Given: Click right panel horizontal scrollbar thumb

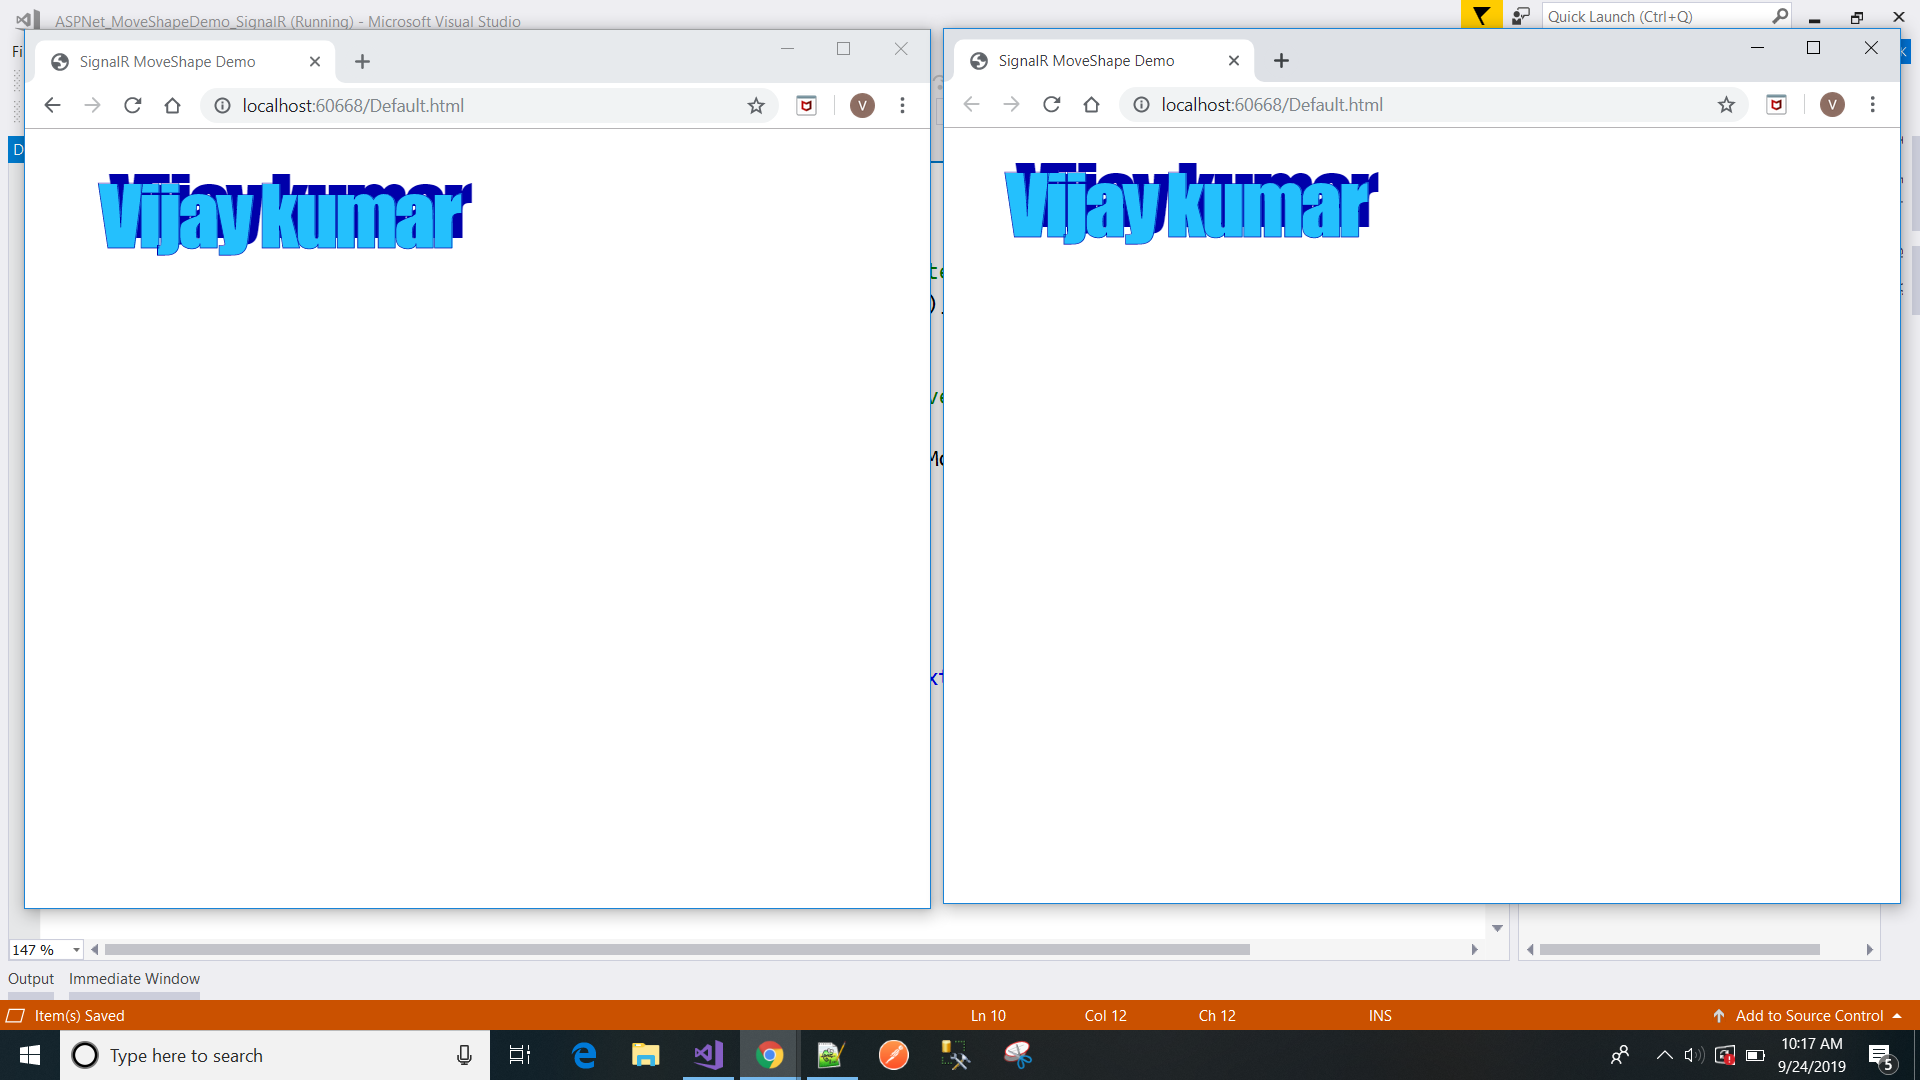Looking at the screenshot, I should point(1680,950).
